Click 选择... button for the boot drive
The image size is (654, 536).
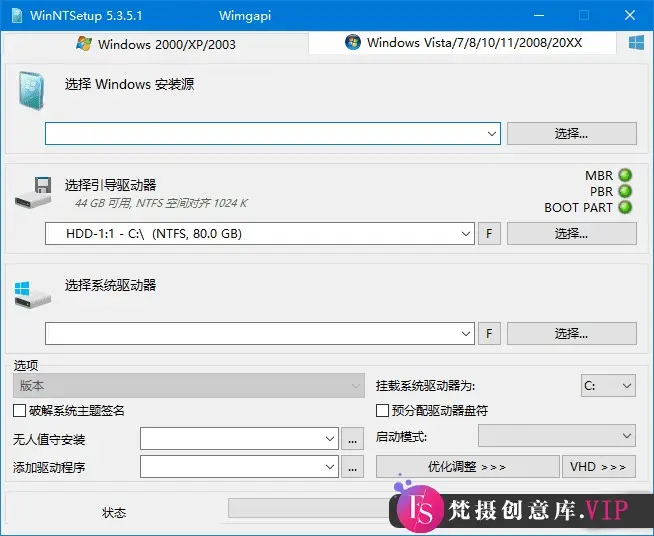coord(572,234)
